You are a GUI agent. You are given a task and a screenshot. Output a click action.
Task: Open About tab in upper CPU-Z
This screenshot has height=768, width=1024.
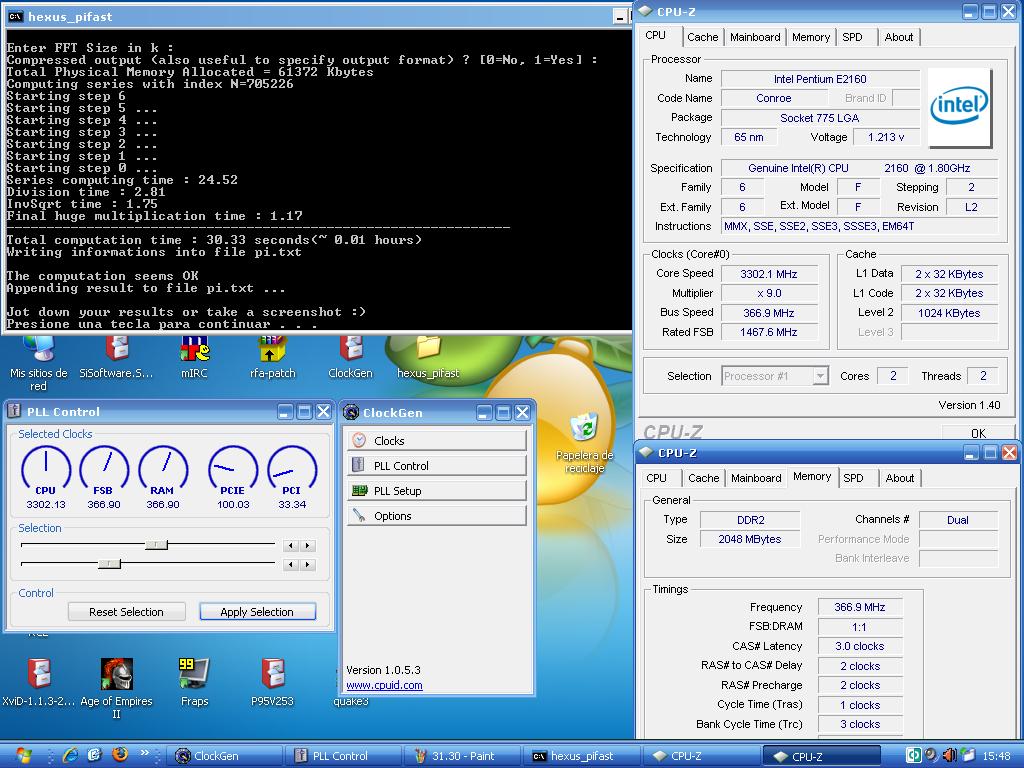[x=899, y=37]
